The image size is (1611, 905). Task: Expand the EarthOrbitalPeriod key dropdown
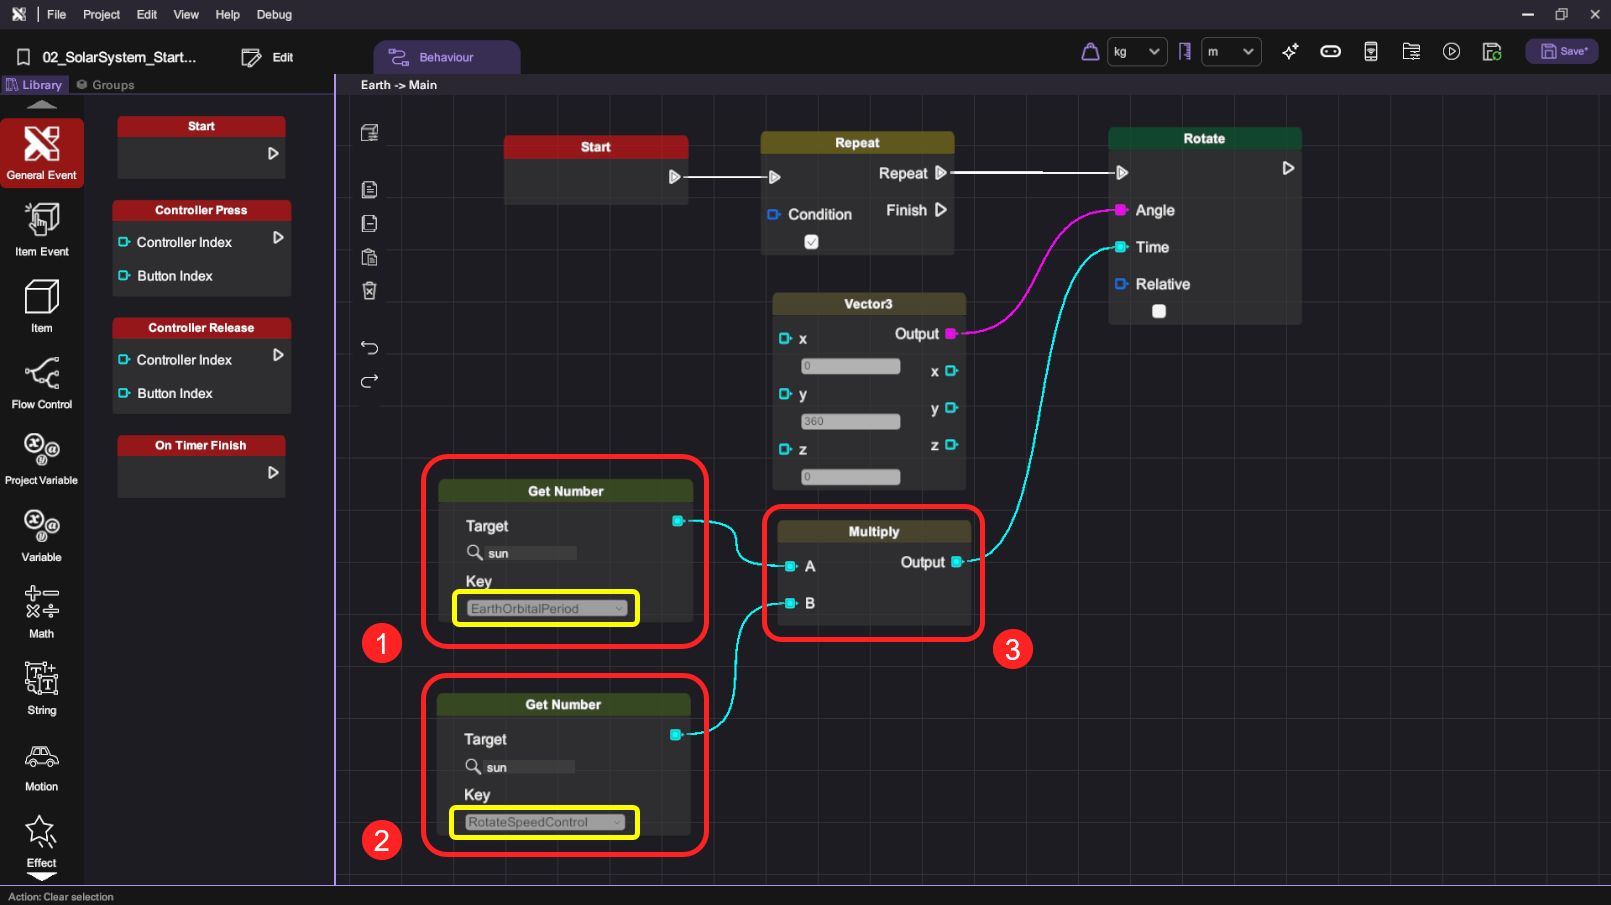tap(546, 608)
